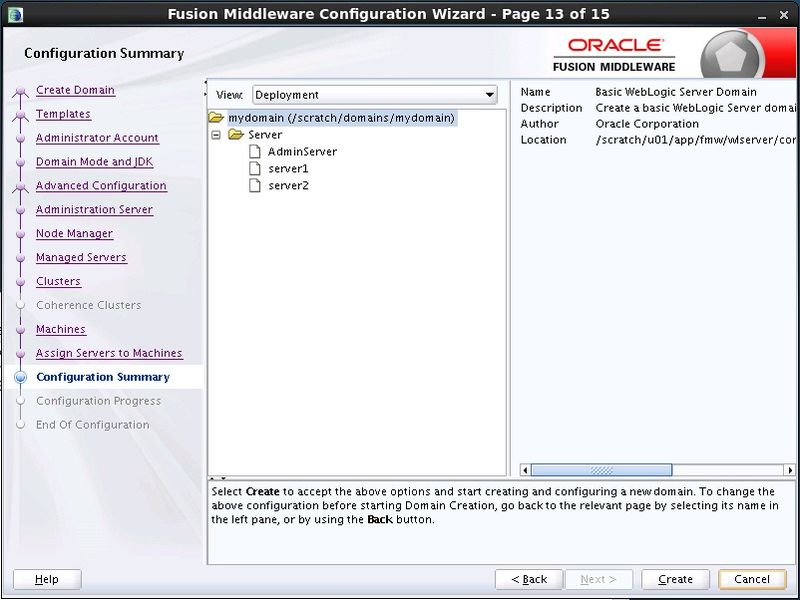Click the Server folder icon
This screenshot has height=600, width=800.
pos(236,135)
